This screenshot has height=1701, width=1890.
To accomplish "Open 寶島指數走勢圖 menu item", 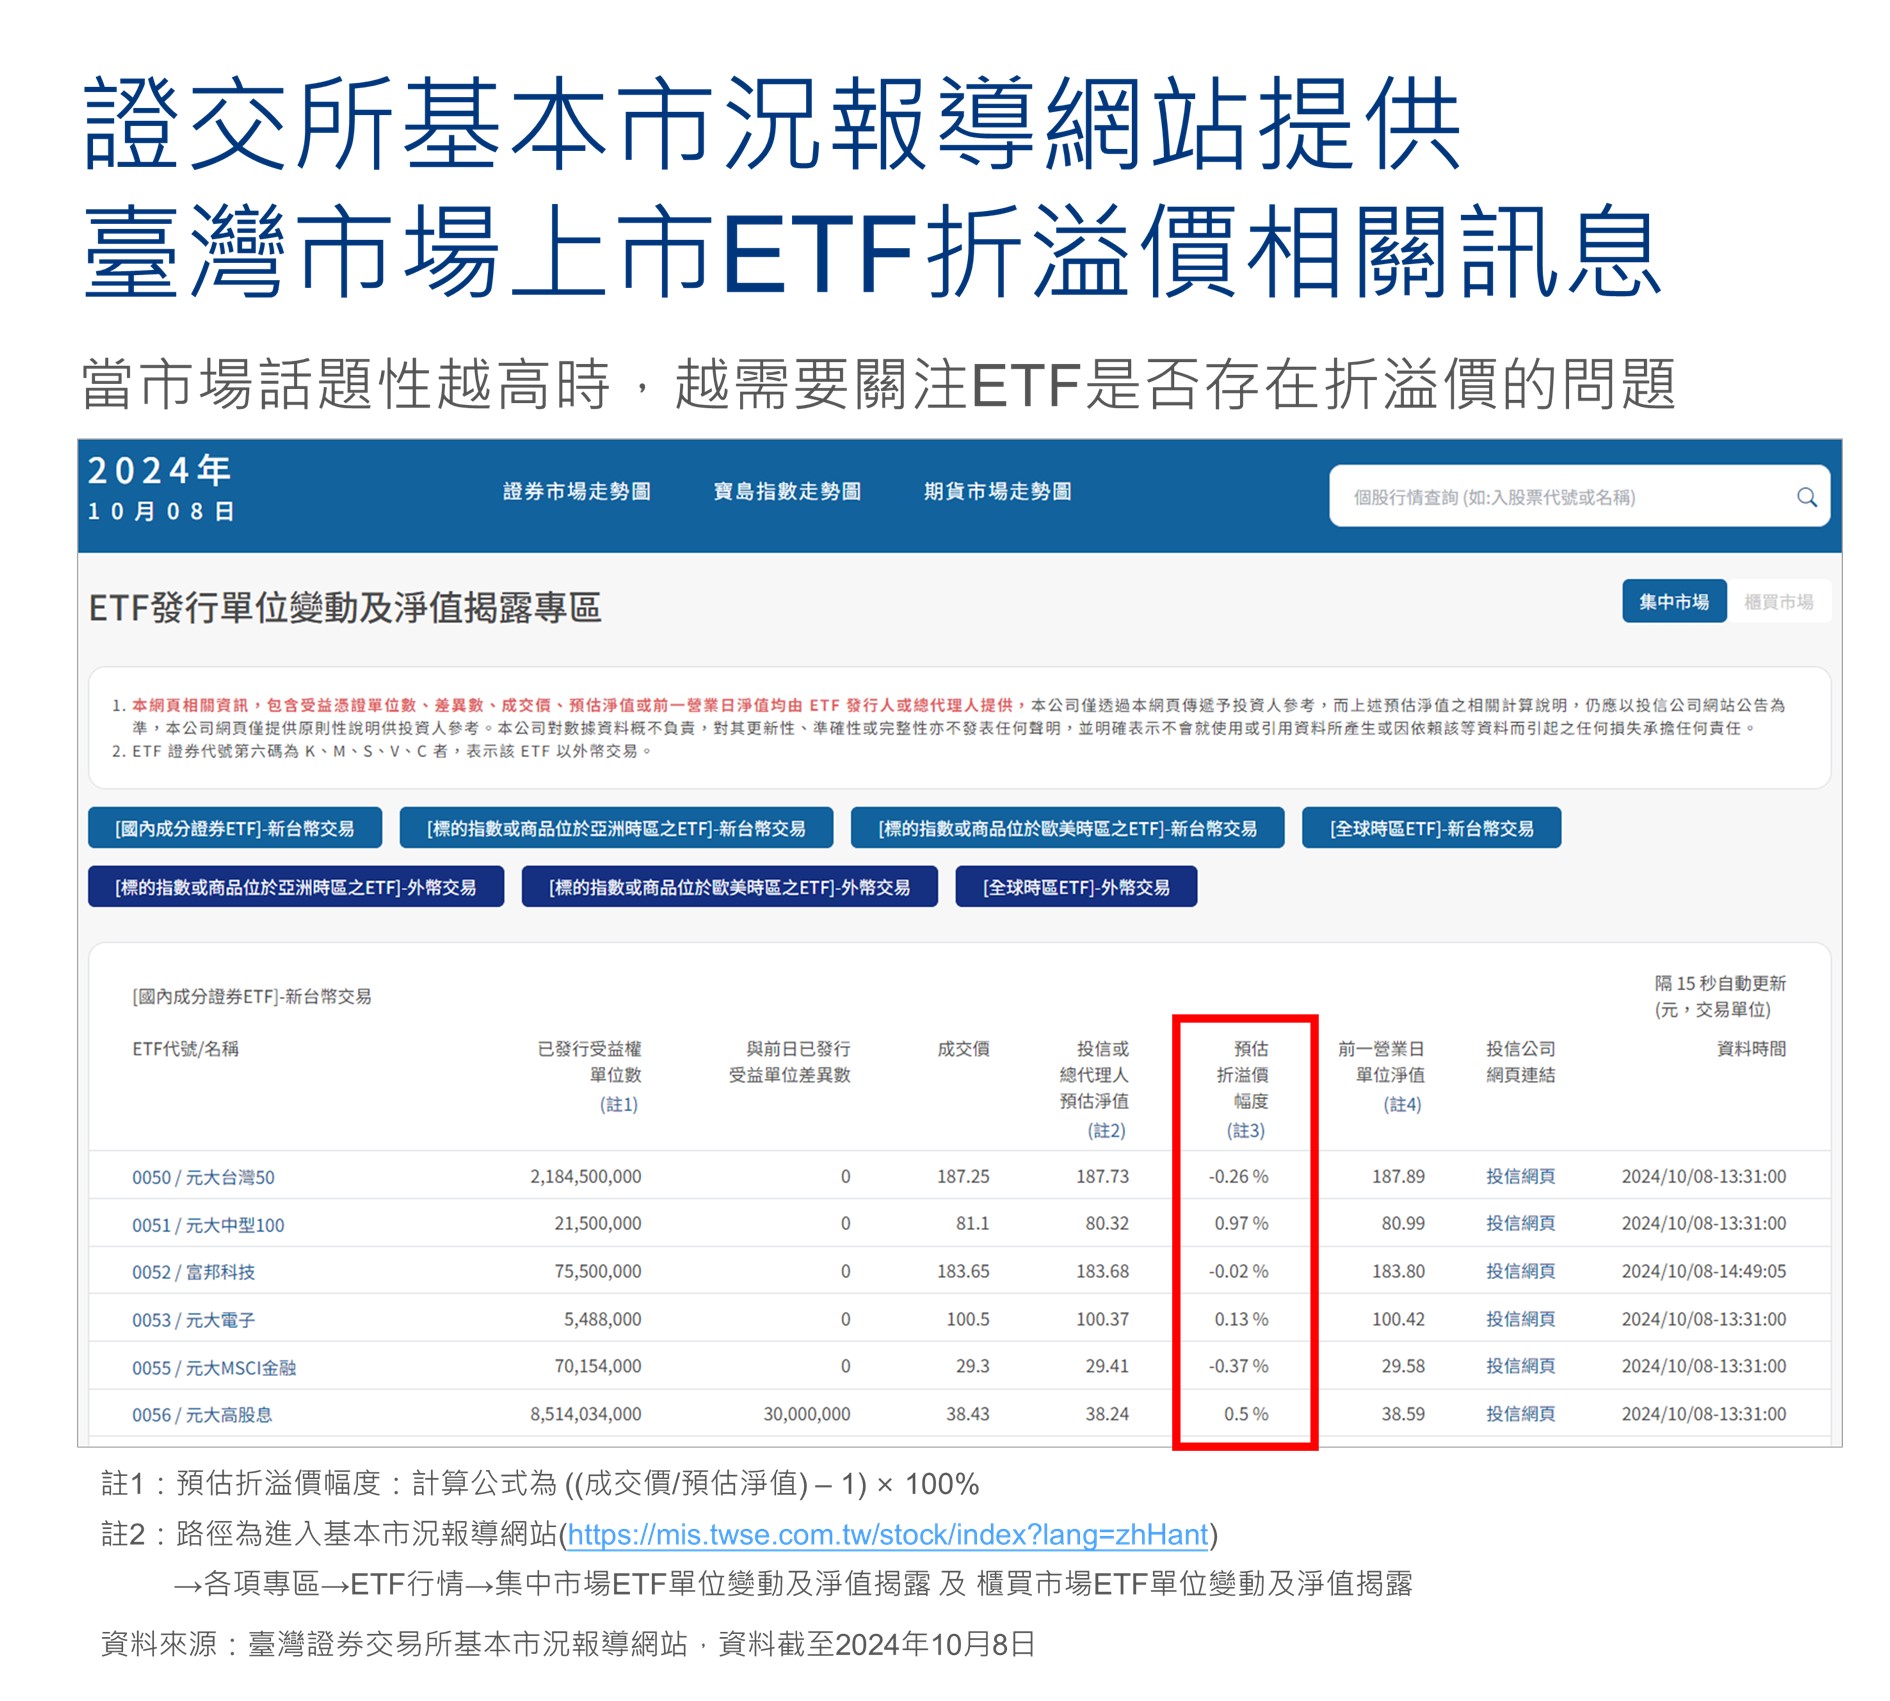I will pos(787,491).
